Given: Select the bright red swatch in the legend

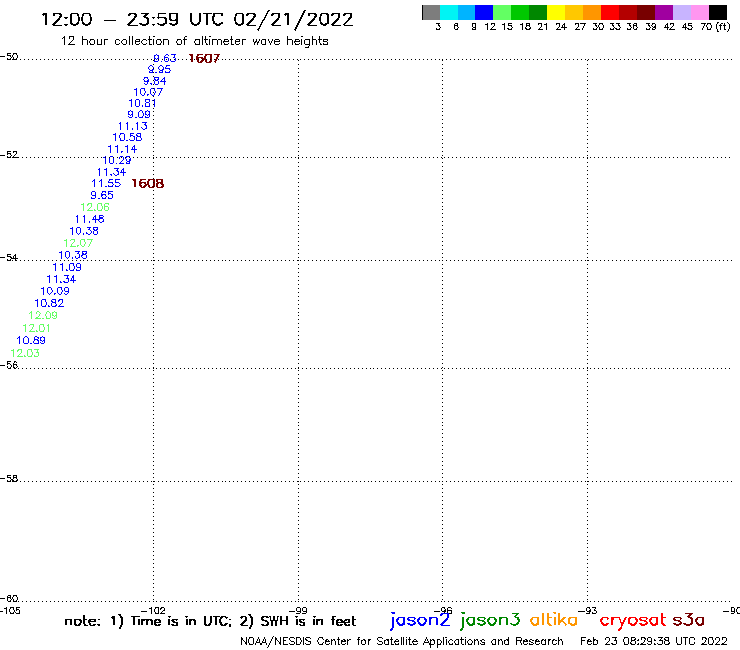Looking at the screenshot, I should click(x=610, y=12).
